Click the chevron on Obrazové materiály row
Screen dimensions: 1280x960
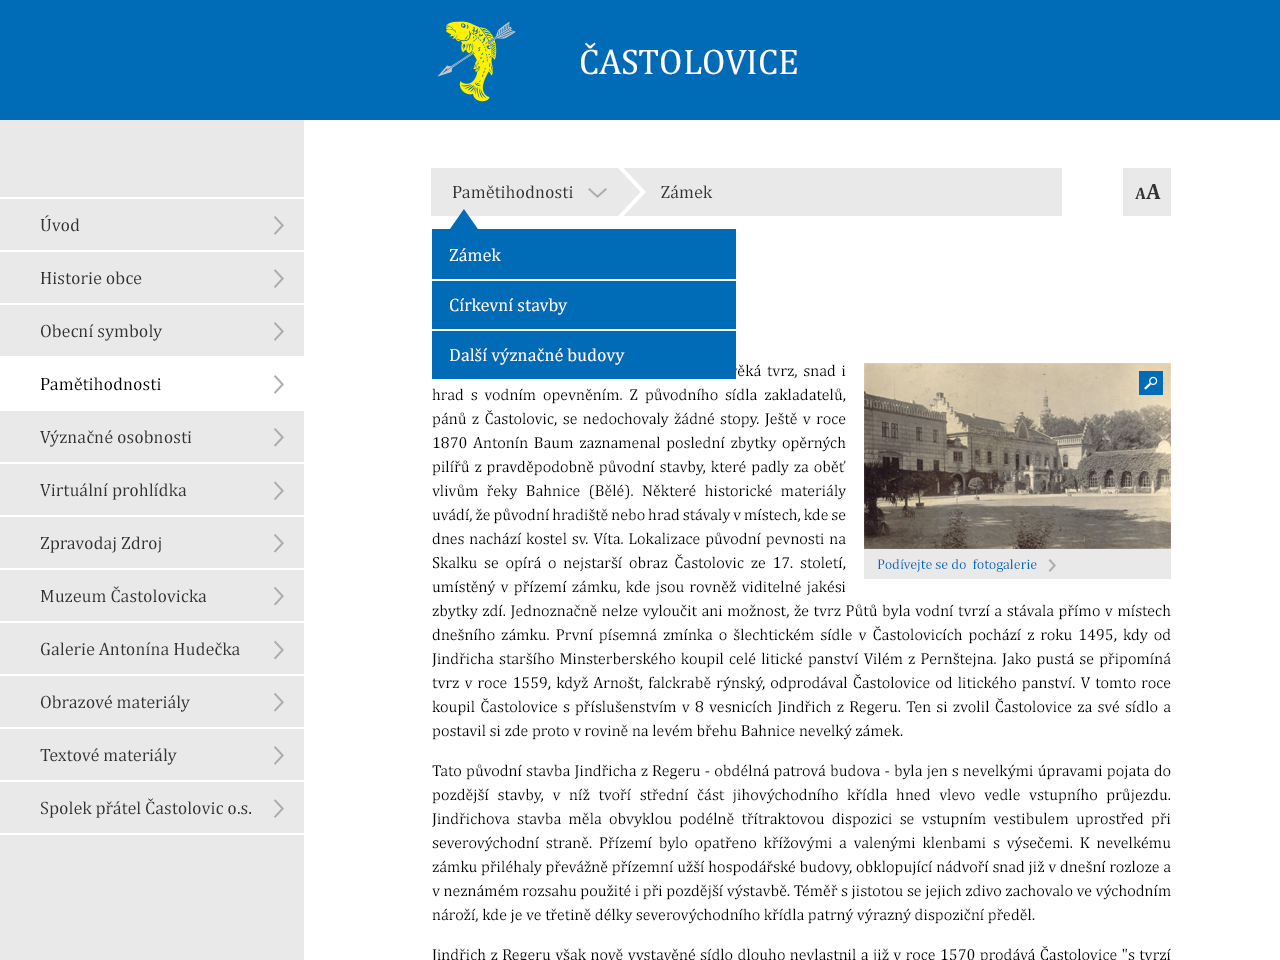(279, 703)
